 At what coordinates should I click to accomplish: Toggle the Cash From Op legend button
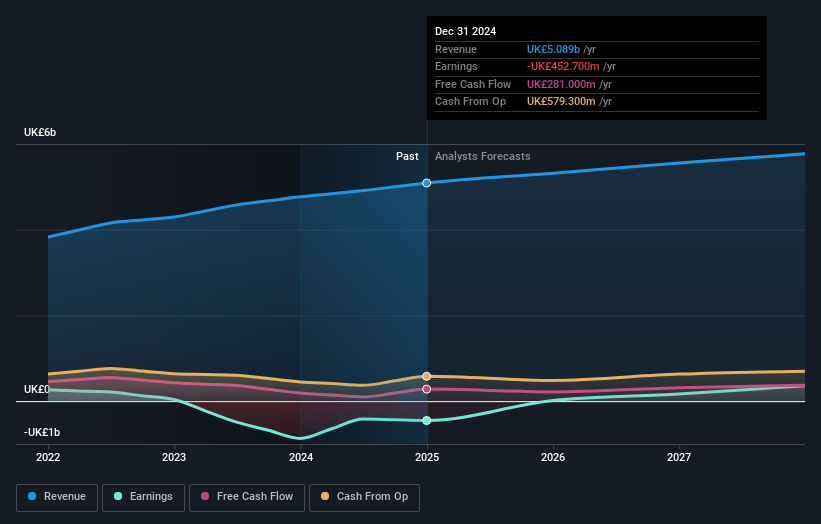click(364, 497)
